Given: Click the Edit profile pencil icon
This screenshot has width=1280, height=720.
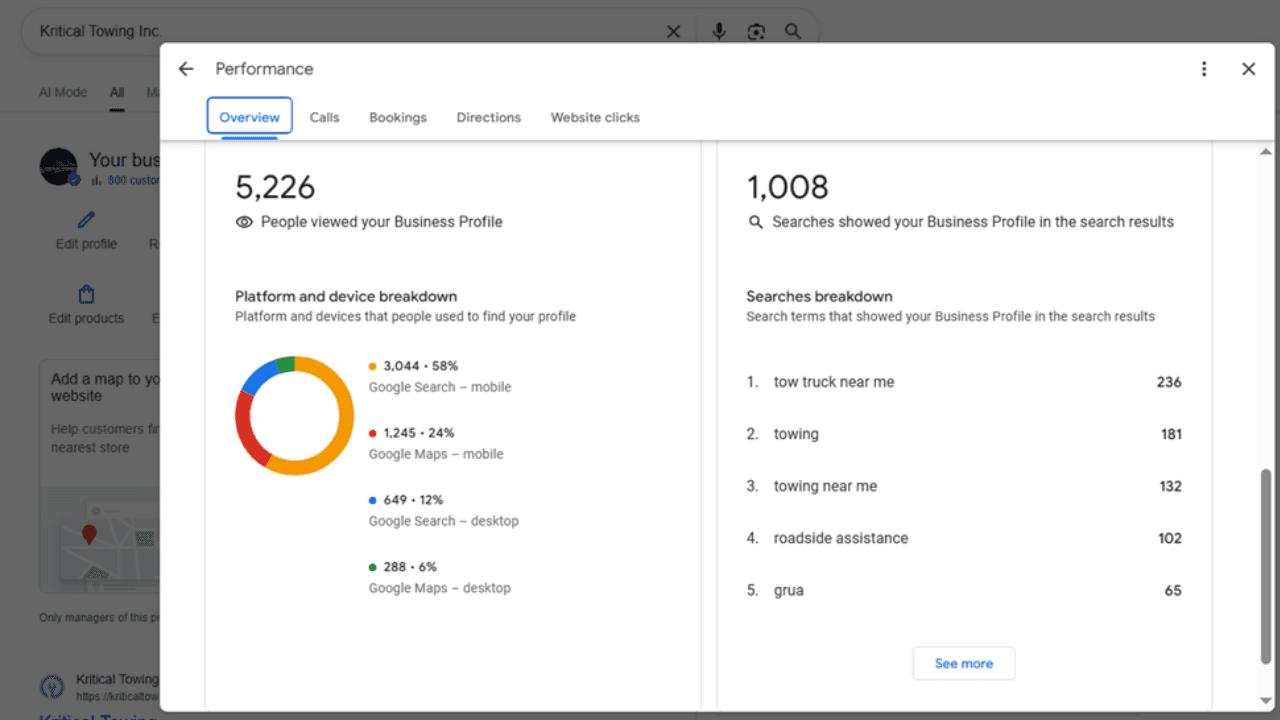Looking at the screenshot, I should click(87, 220).
